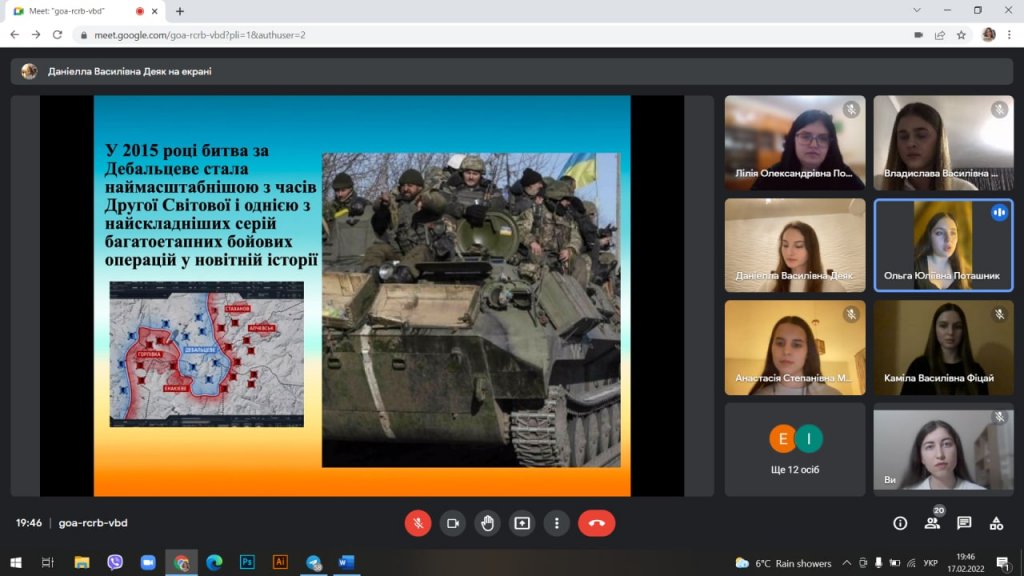Bookmark this page with the star icon
Screen dimensions: 1024x576
coord(961,34)
